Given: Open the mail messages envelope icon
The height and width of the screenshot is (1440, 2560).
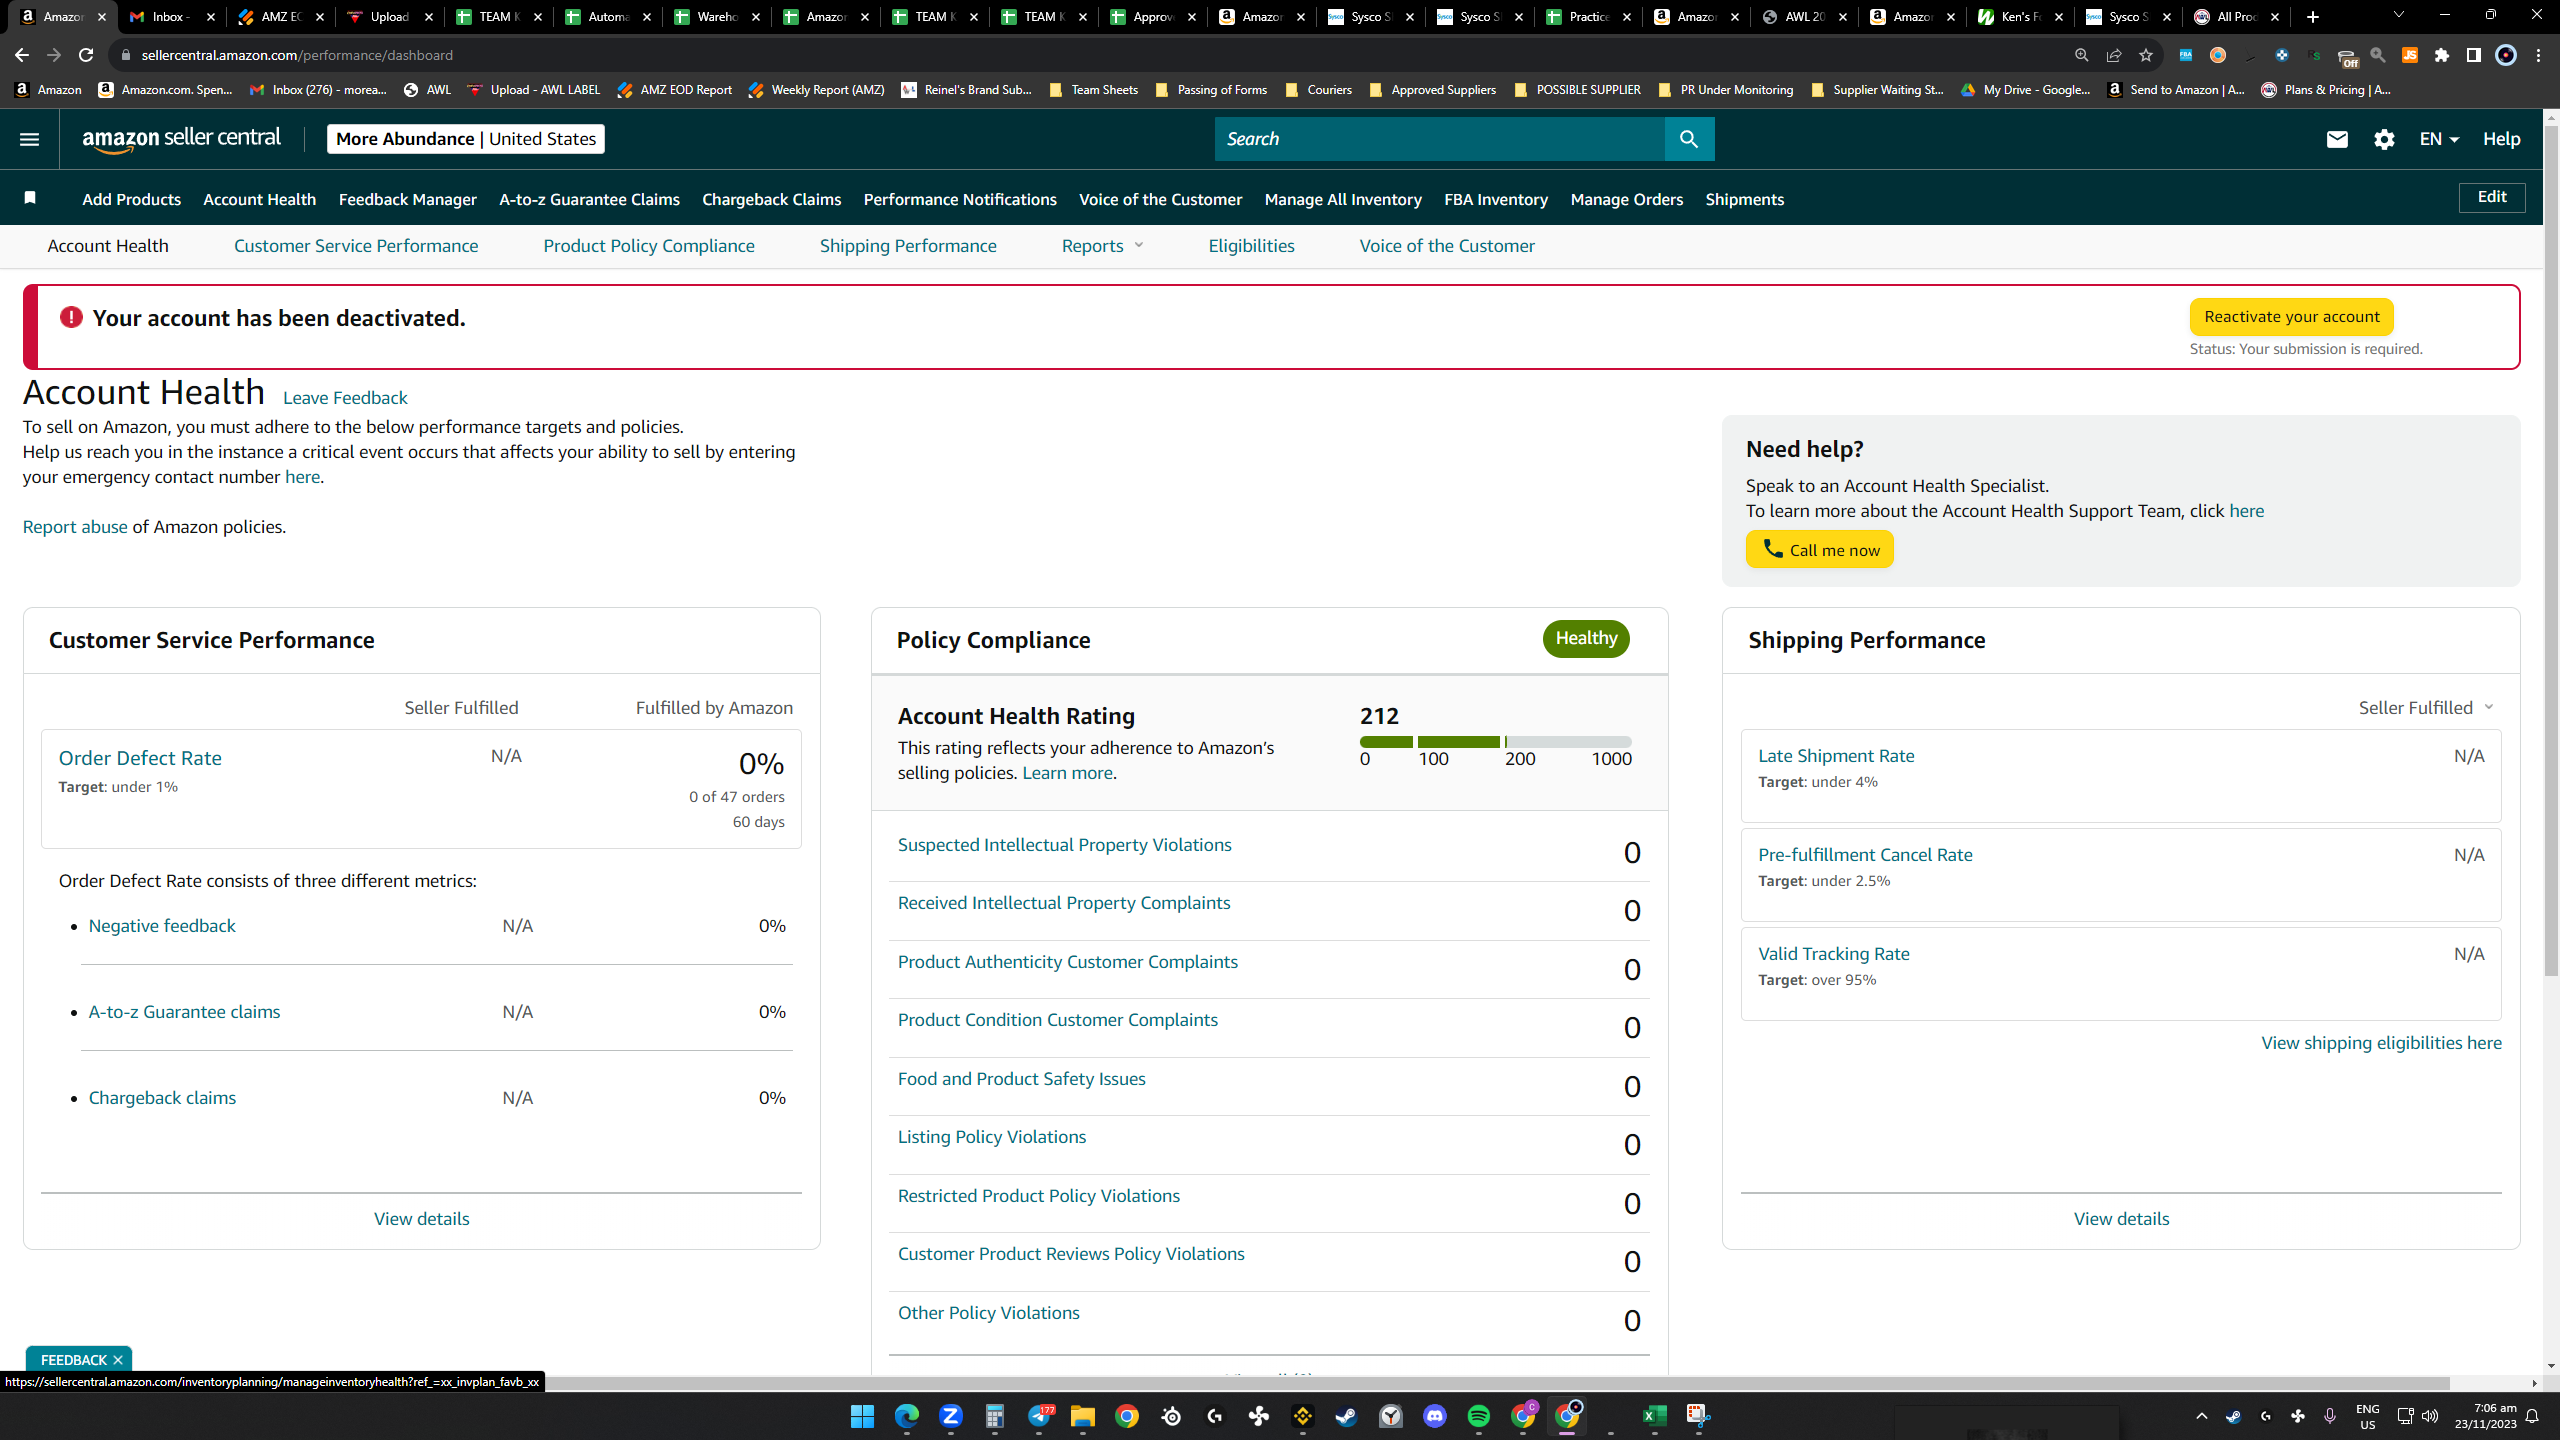Looking at the screenshot, I should pyautogui.click(x=2337, y=139).
